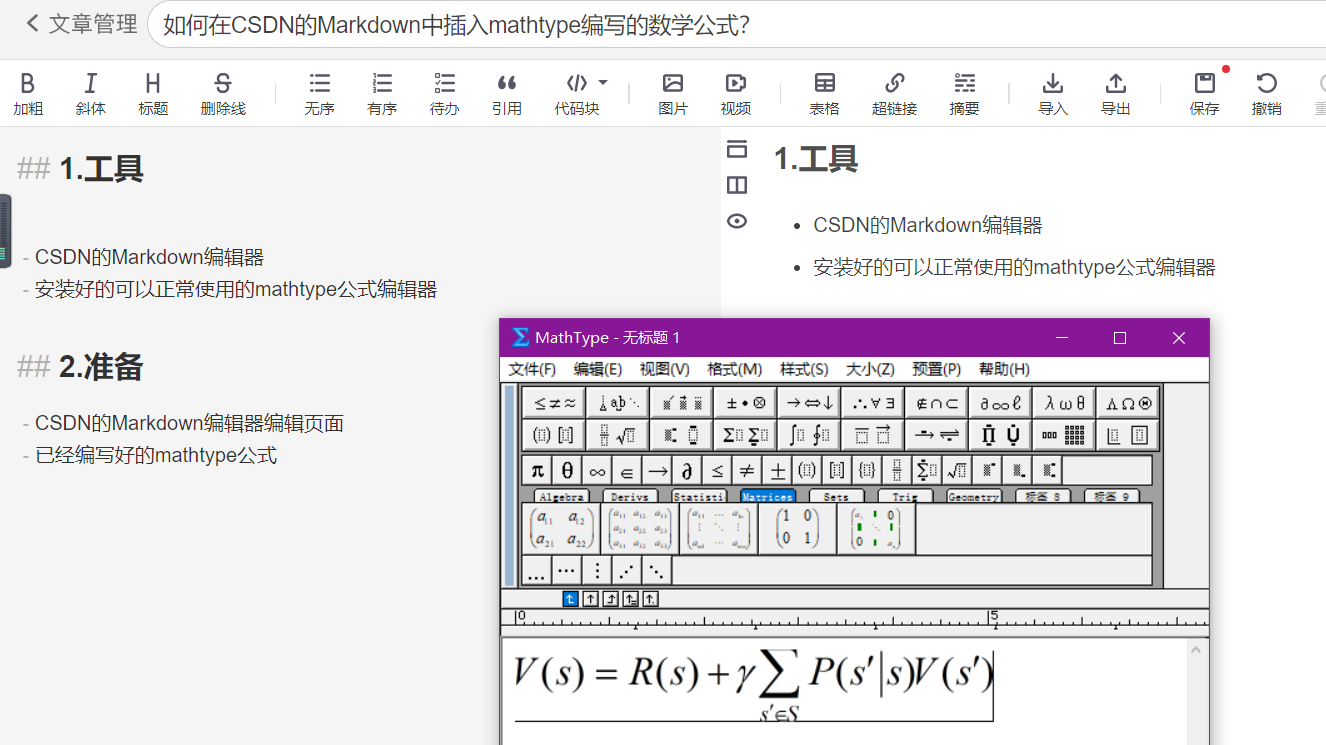Open fraction and radical templates palette
1326x745 pixels.
pyautogui.click(x=617, y=435)
